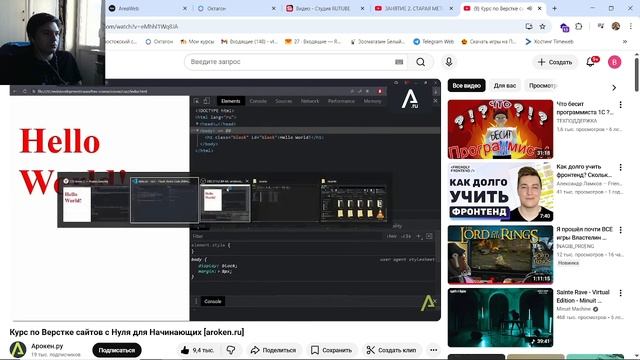640x360 pixels.
Task: Open the Мои курсы bookmark
Action: [x=197, y=42]
